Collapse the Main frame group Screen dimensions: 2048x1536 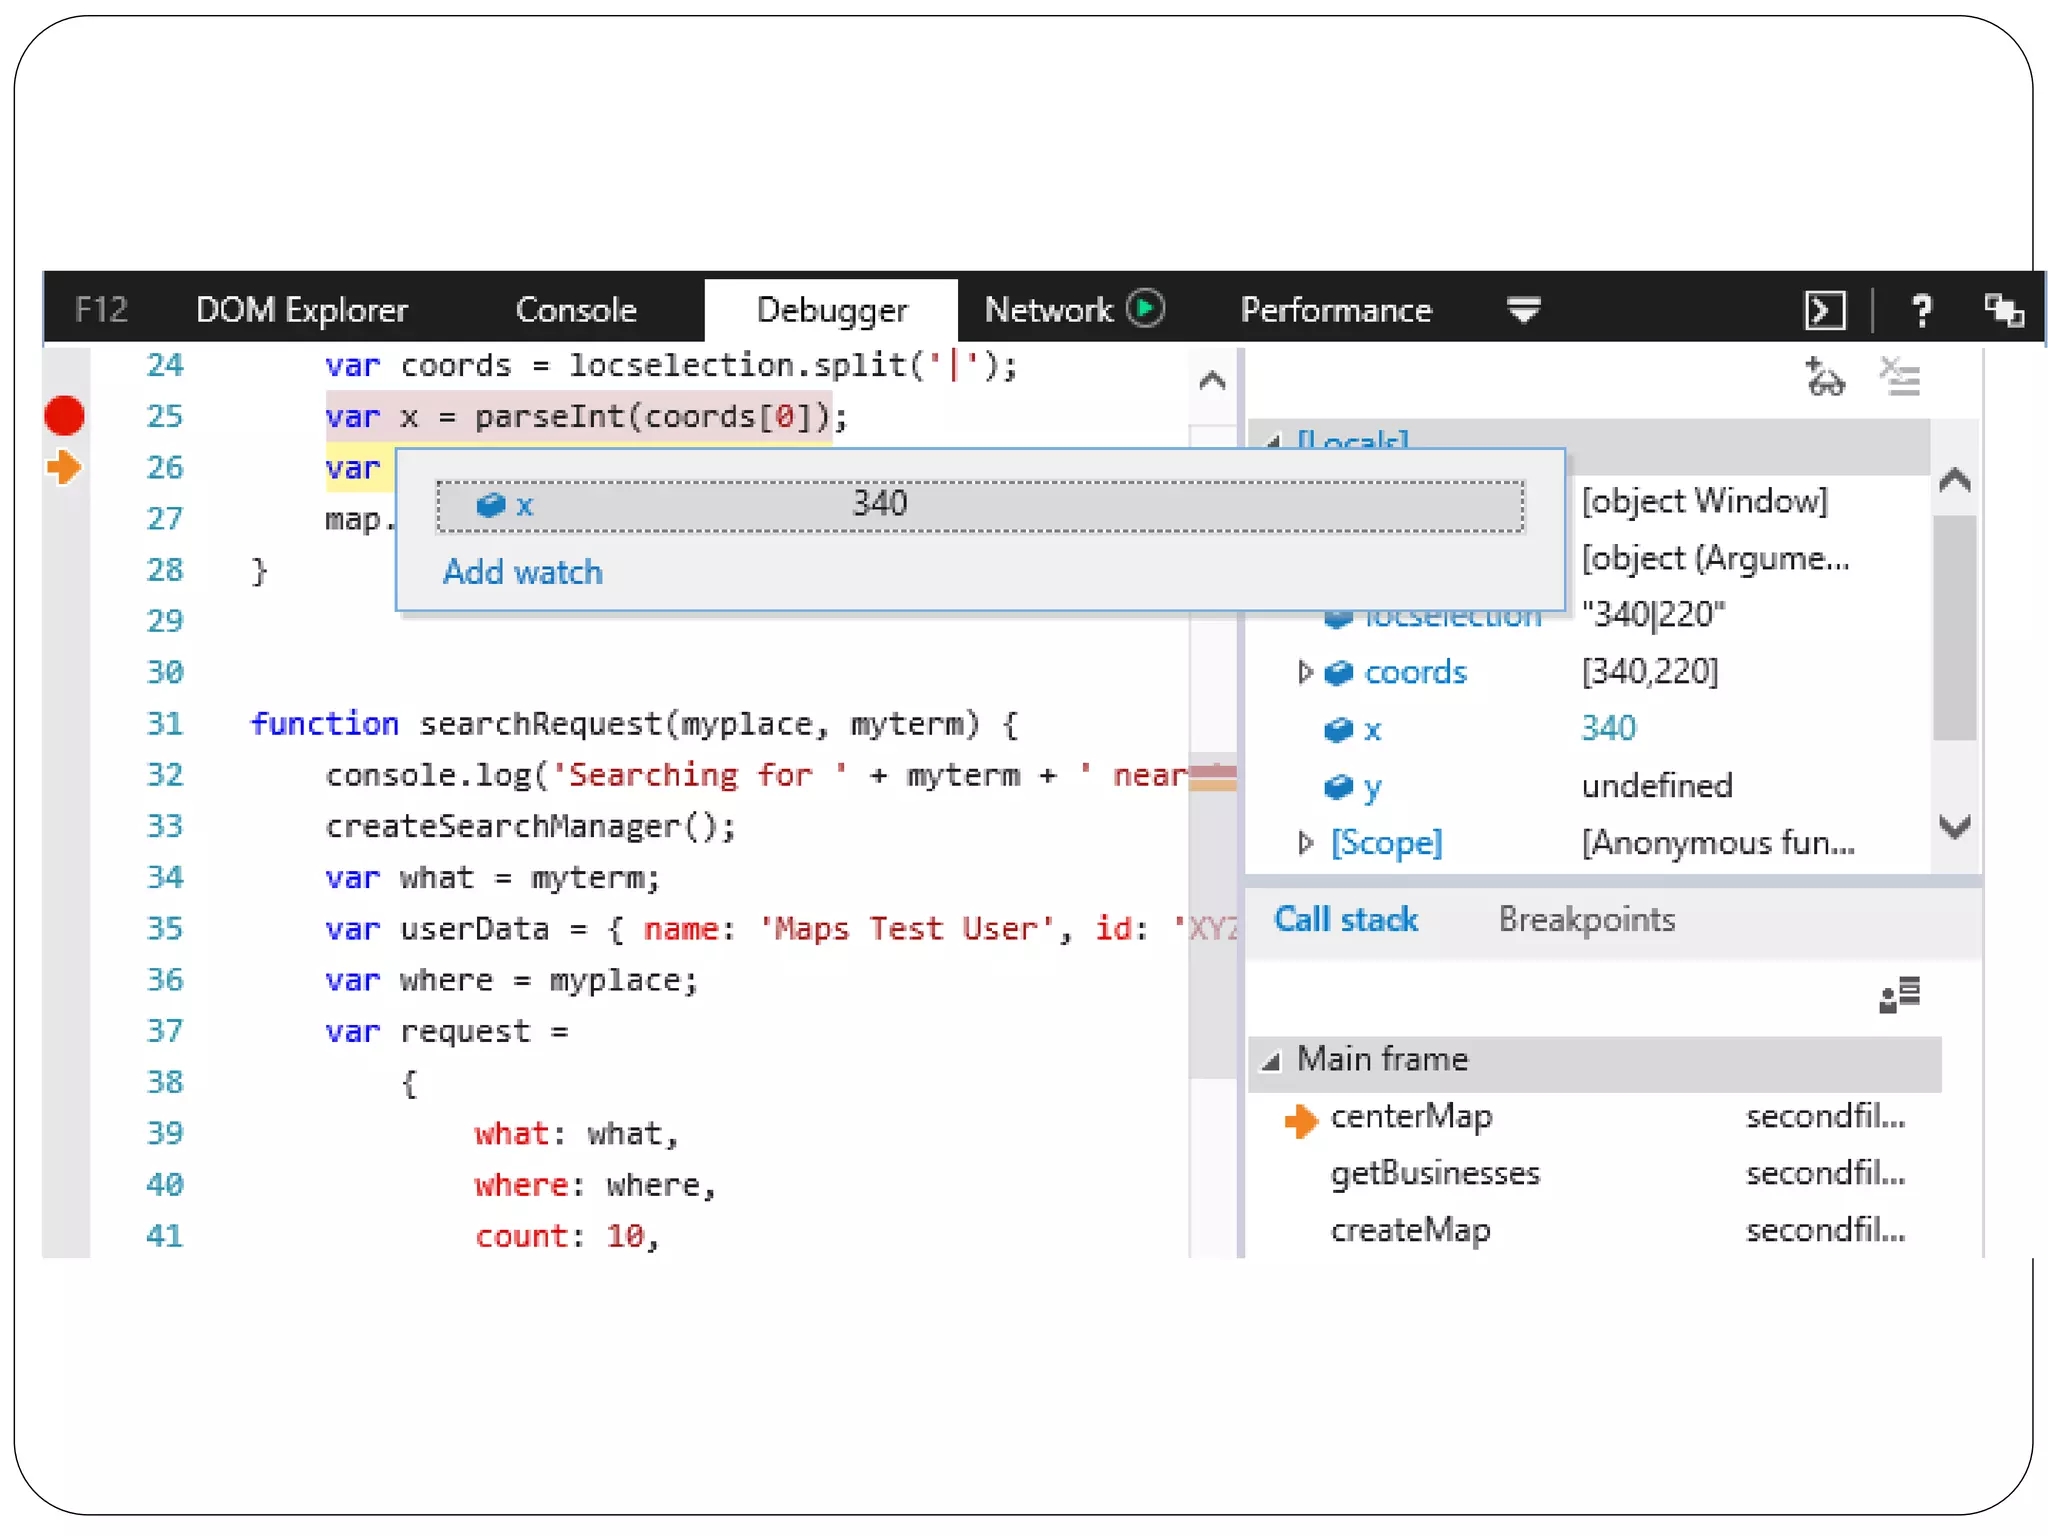(1272, 1061)
